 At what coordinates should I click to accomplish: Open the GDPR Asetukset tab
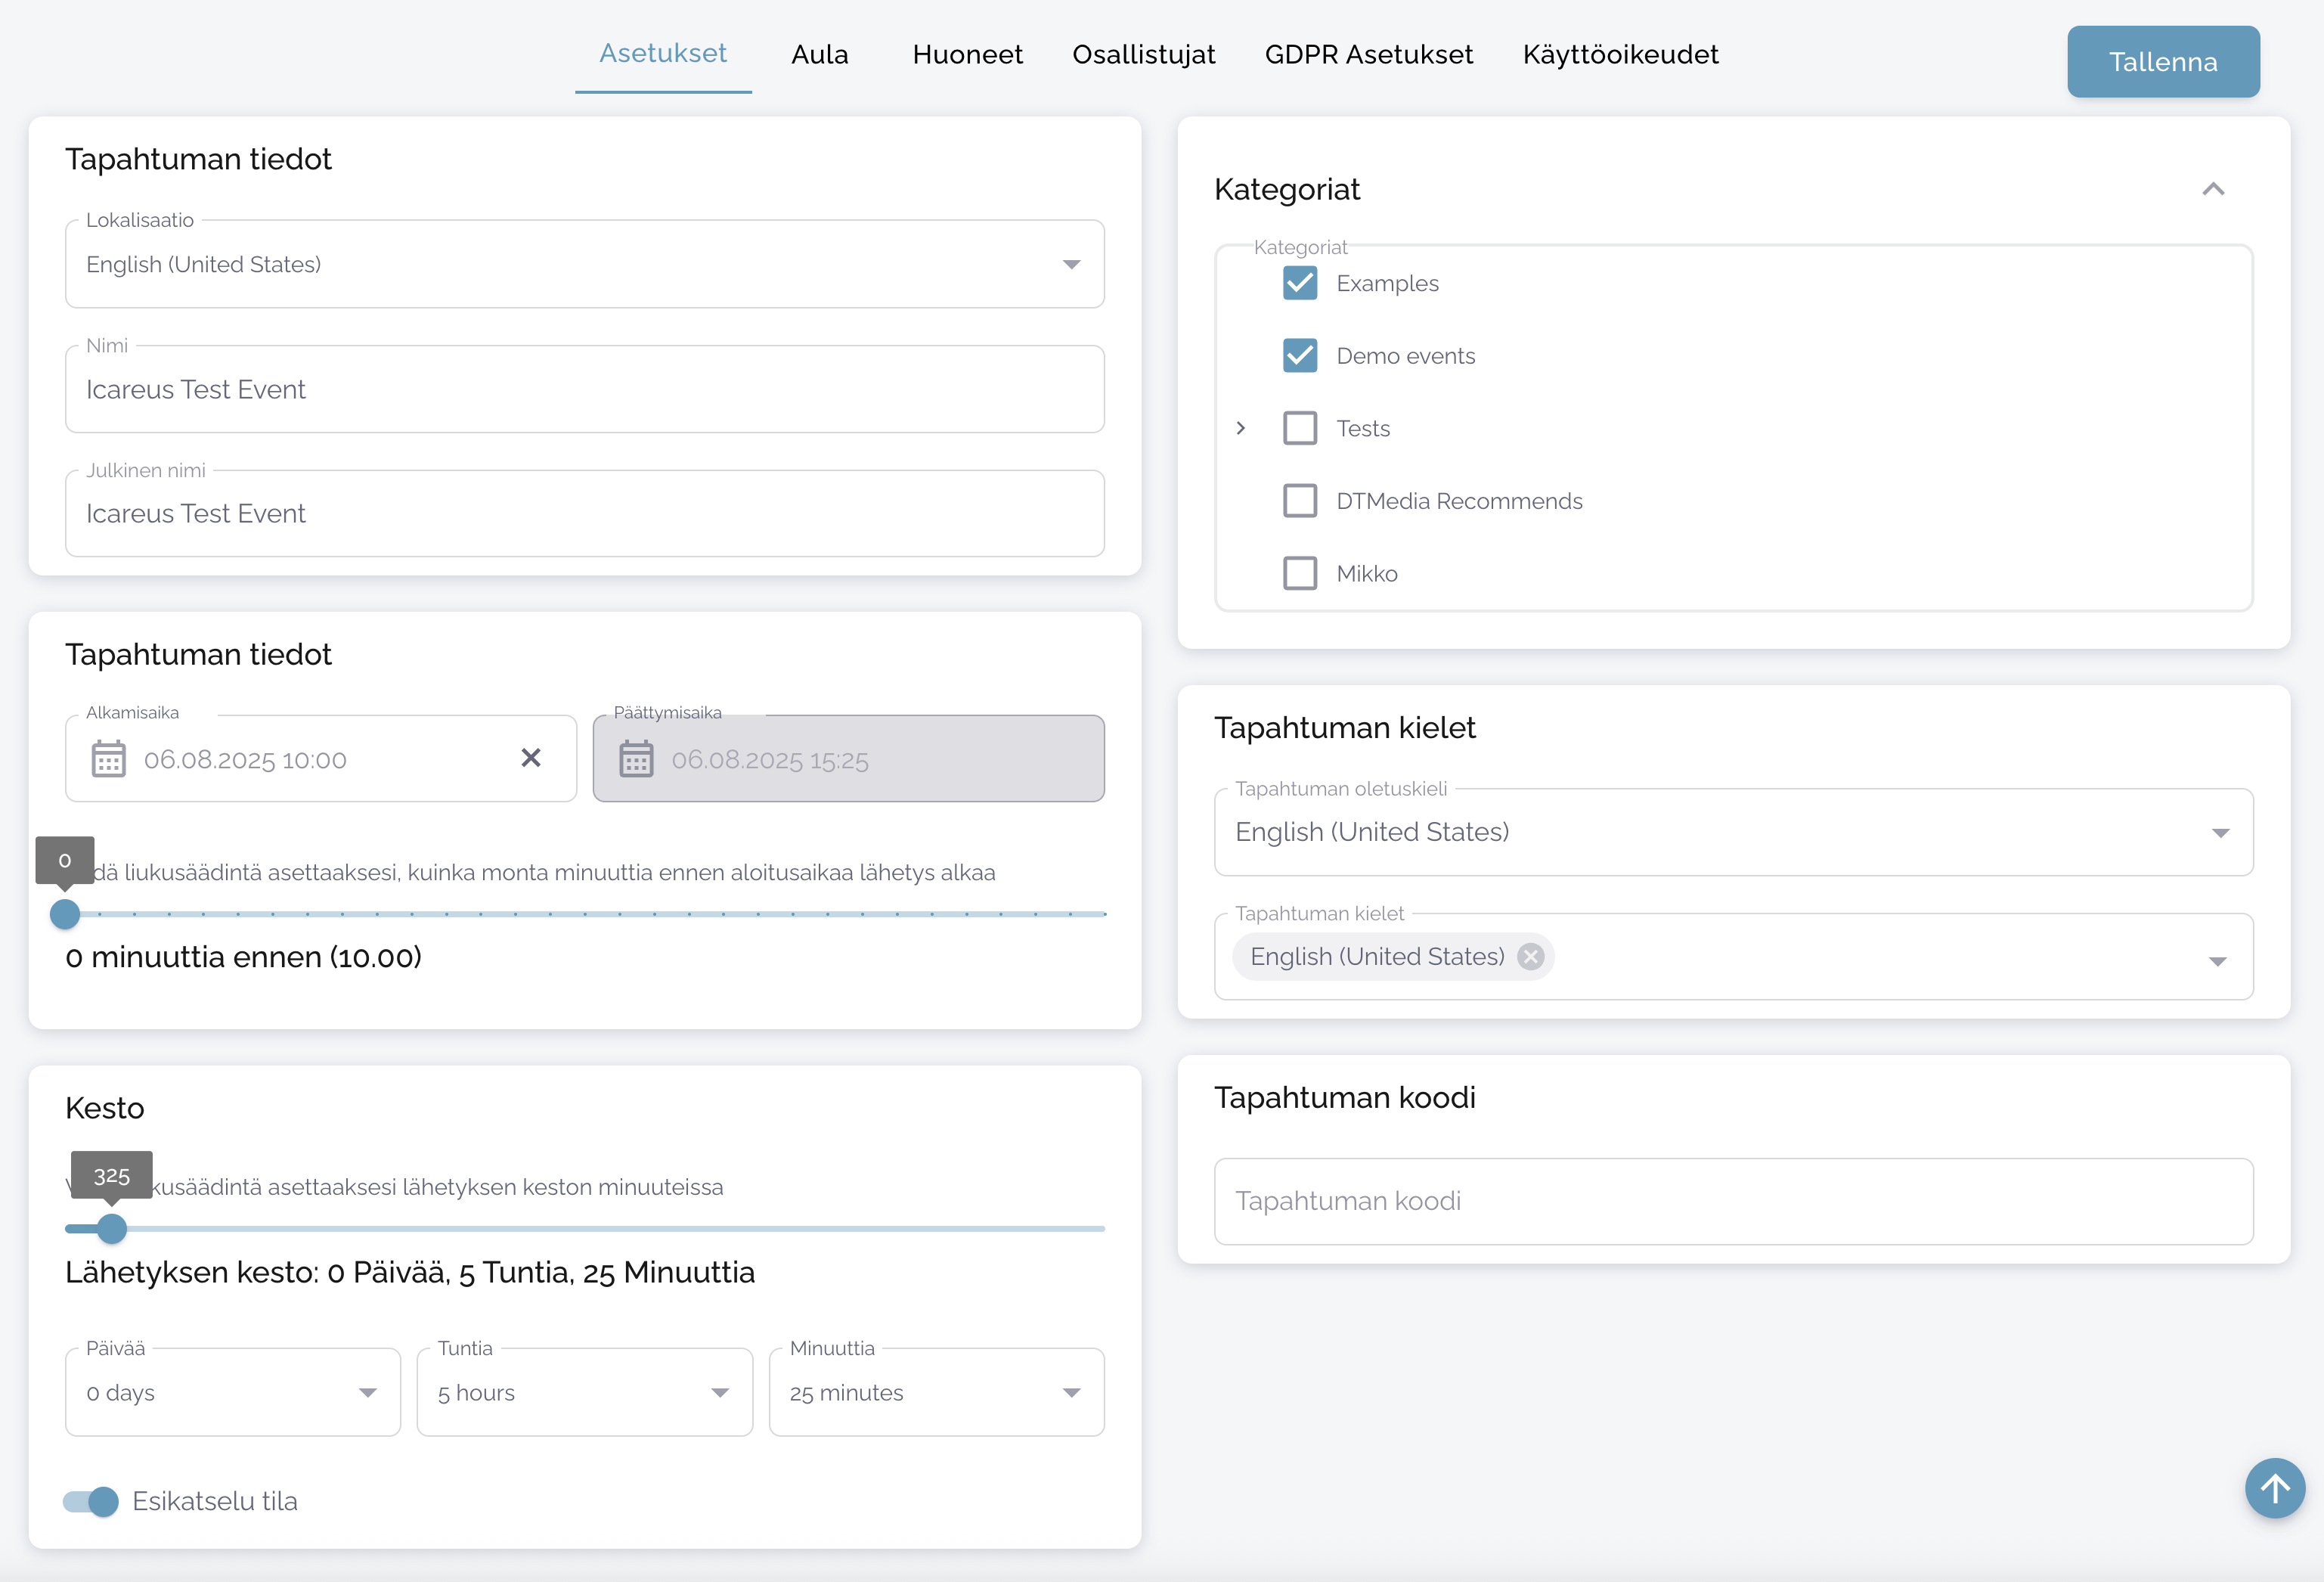(x=1368, y=54)
